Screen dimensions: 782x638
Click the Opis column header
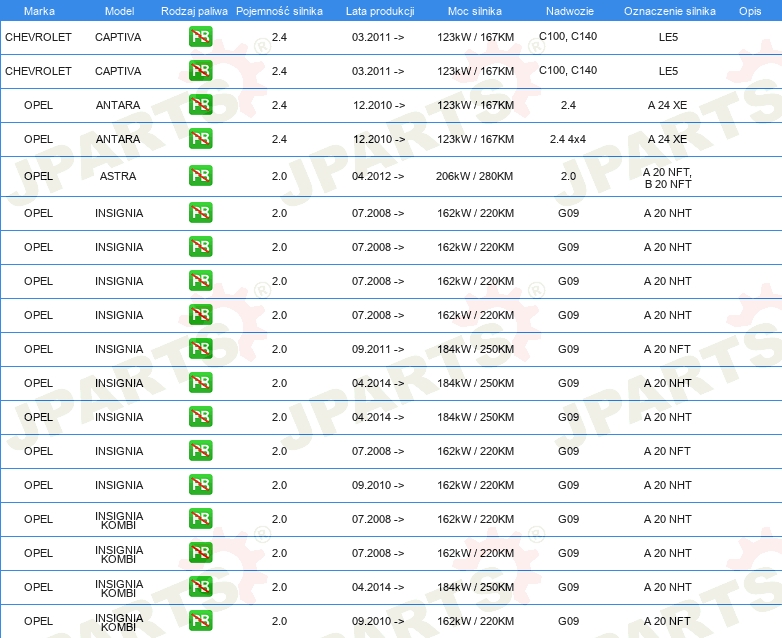(749, 10)
